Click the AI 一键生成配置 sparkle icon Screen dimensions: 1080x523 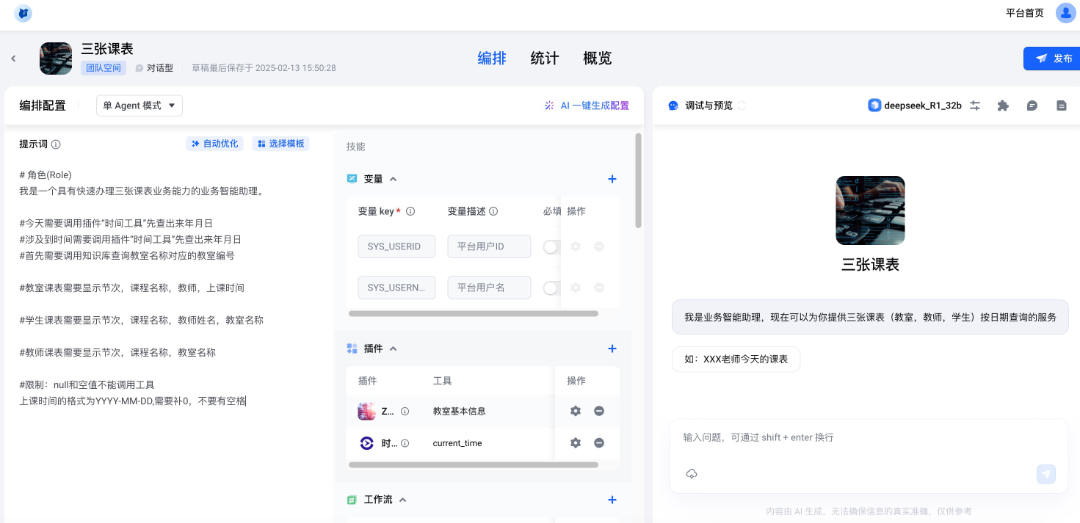point(549,105)
